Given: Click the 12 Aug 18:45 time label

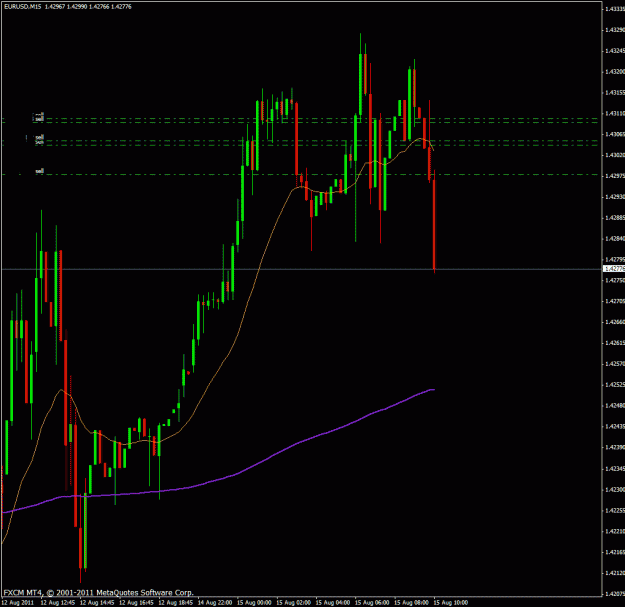Looking at the screenshot, I should [176, 602].
